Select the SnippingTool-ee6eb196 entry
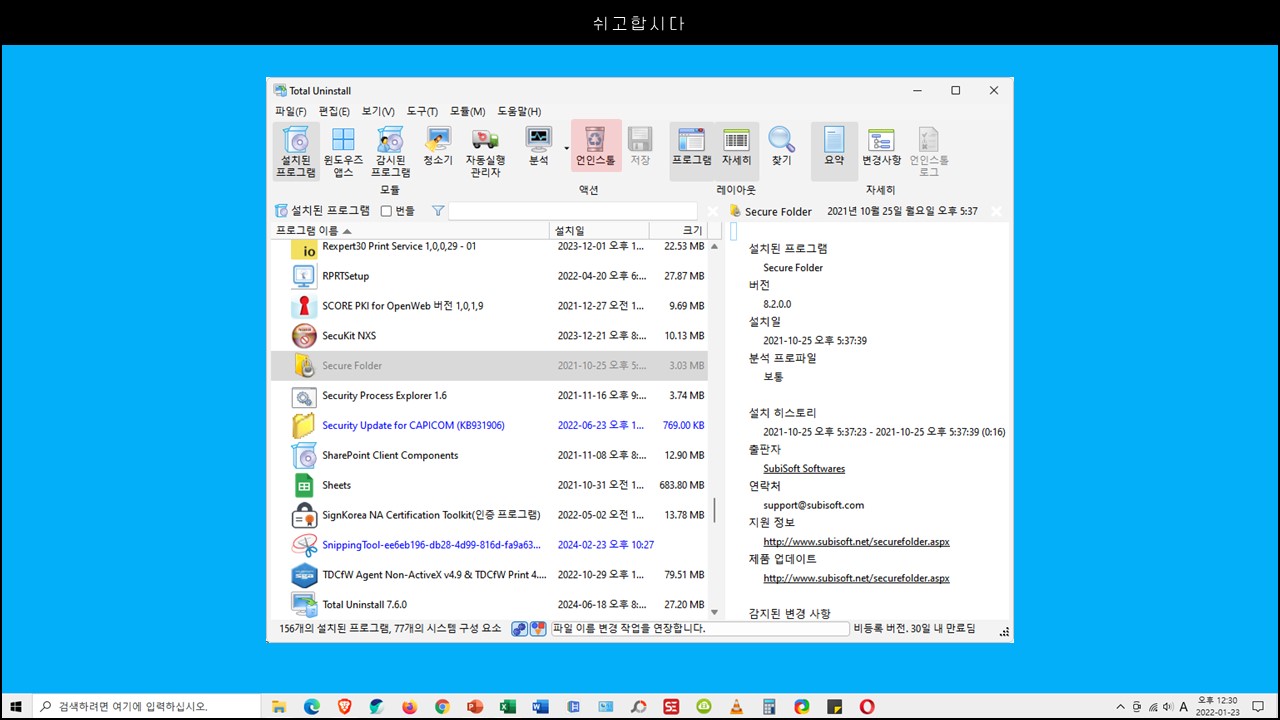The width and height of the screenshot is (1280, 720). [x=489, y=545]
